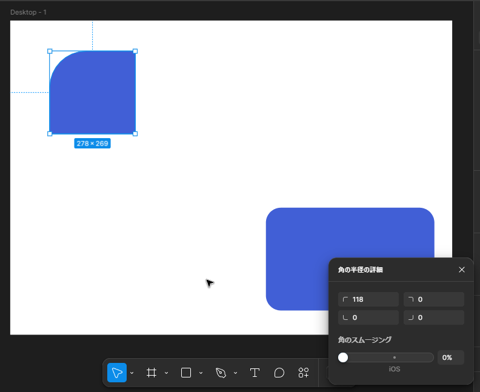Expand the shape tools dropdown arrow

click(x=201, y=373)
